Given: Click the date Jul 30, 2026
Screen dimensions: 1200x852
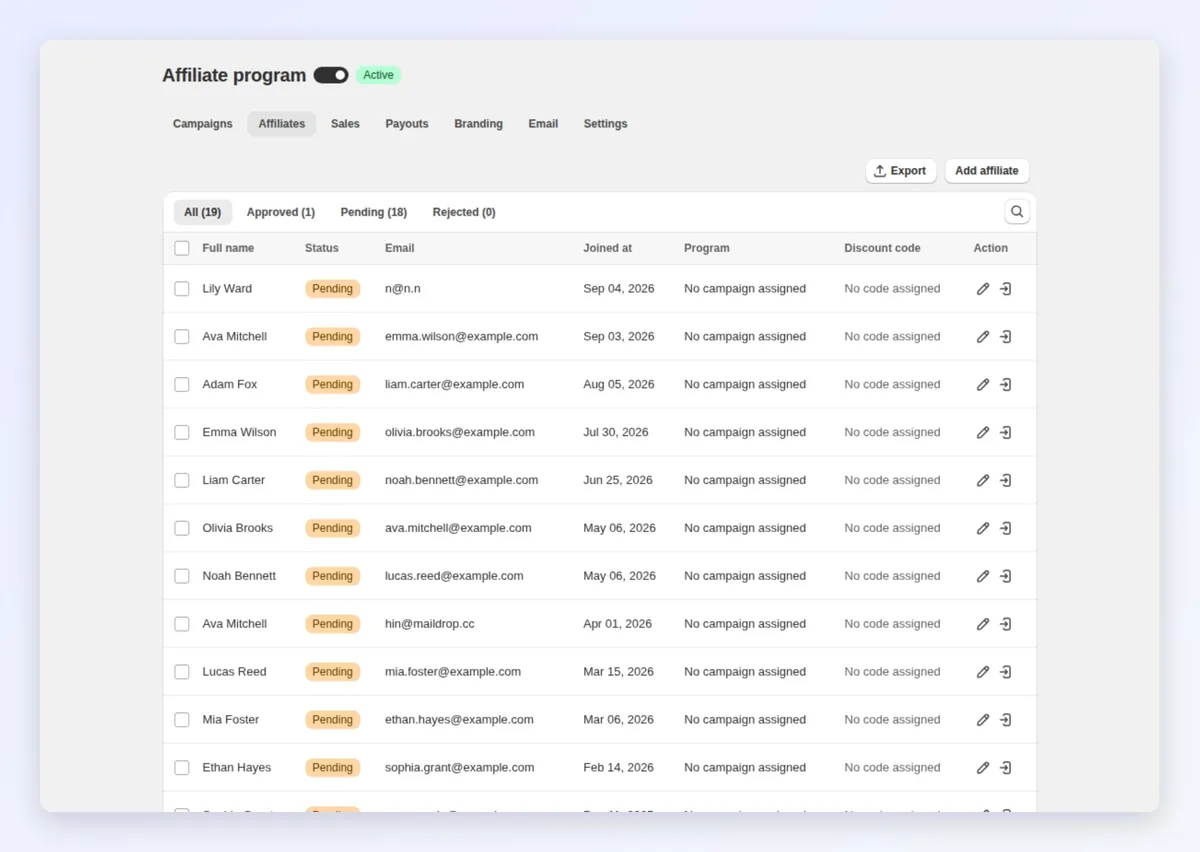Looking at the screenshot, I should click(x=616, y=433).
